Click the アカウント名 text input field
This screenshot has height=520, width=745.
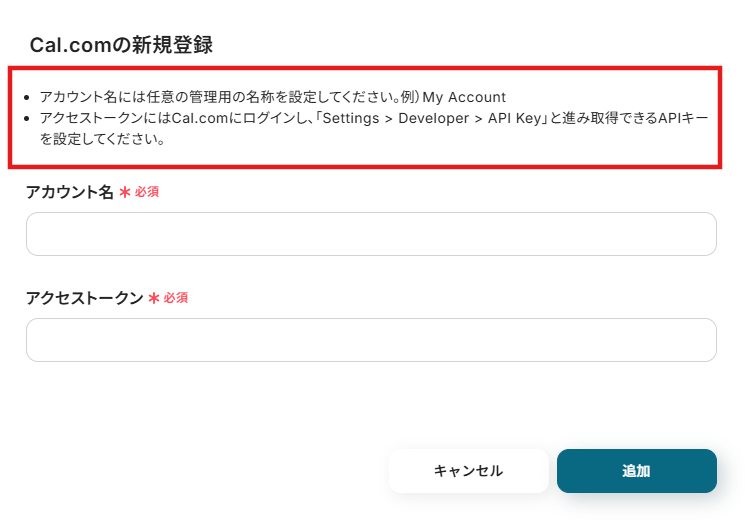click(371, 234)
